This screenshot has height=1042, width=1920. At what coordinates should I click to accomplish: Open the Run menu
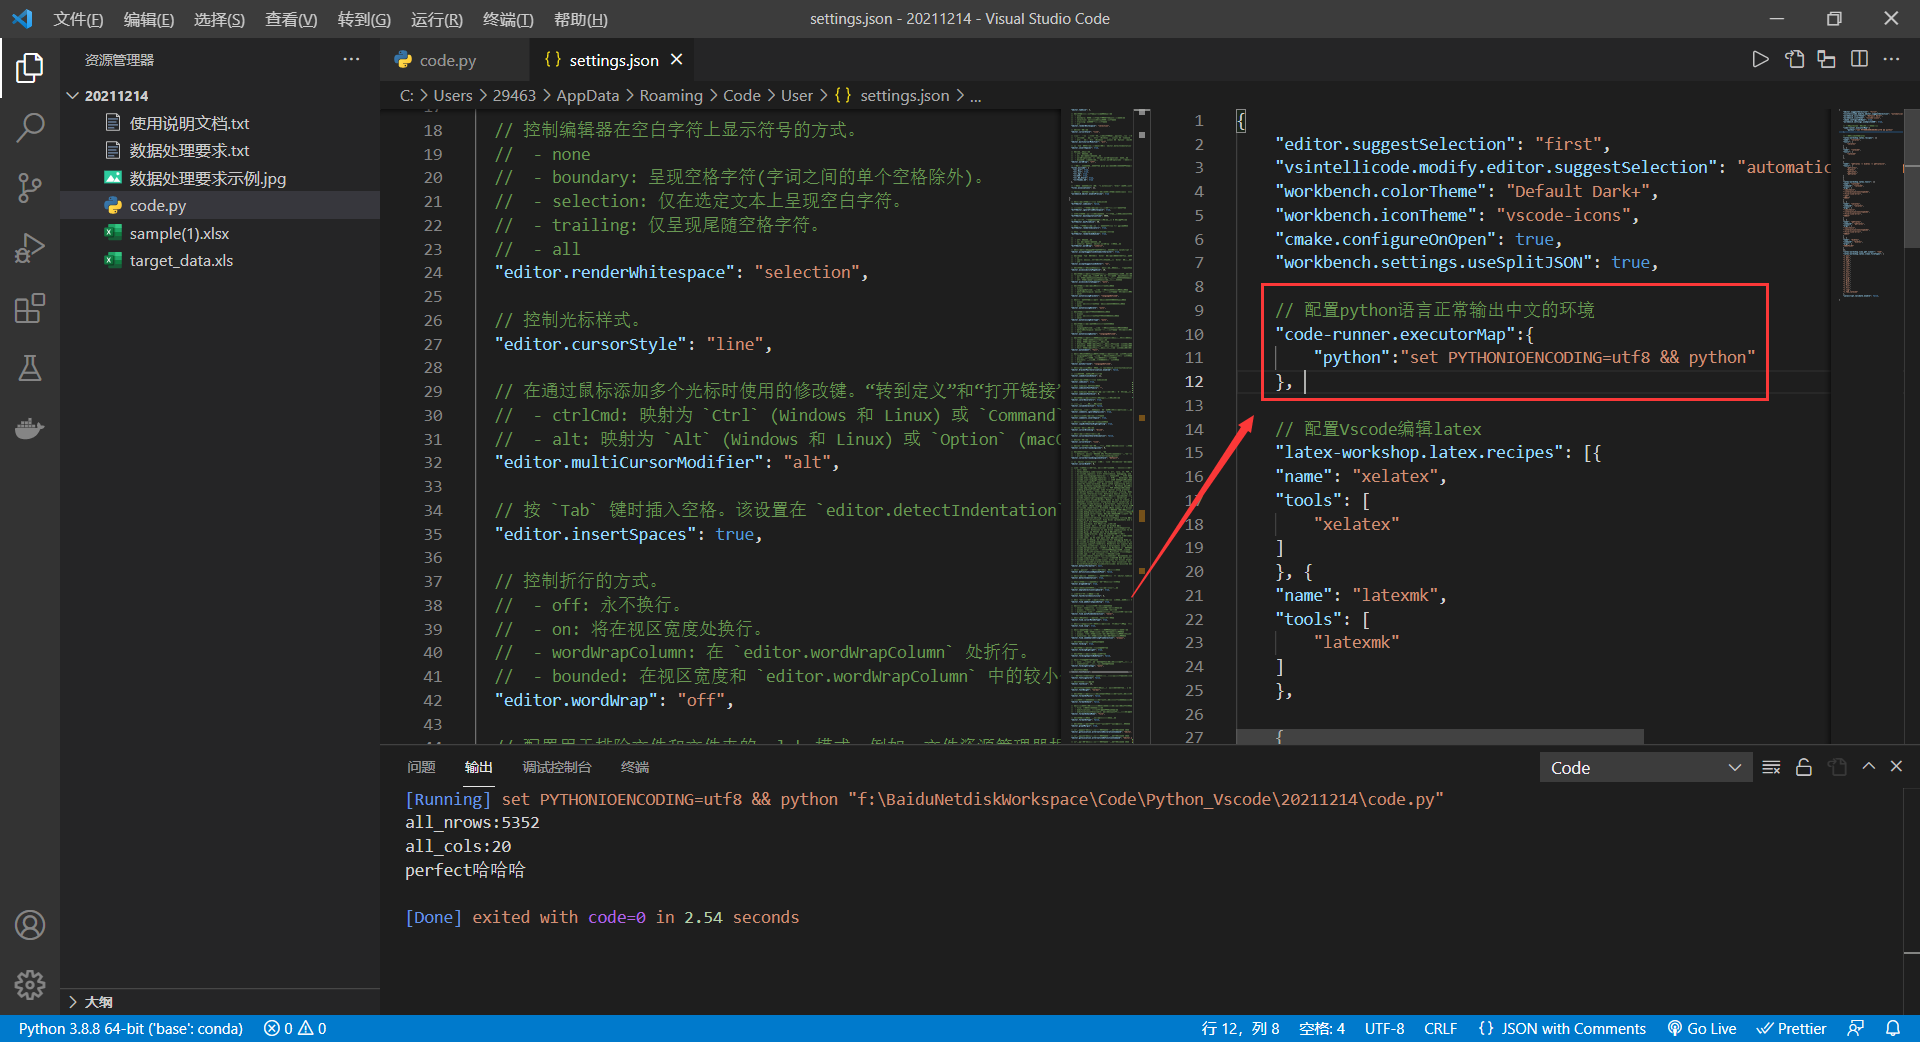pyautogui.click(x=437, y=19)
